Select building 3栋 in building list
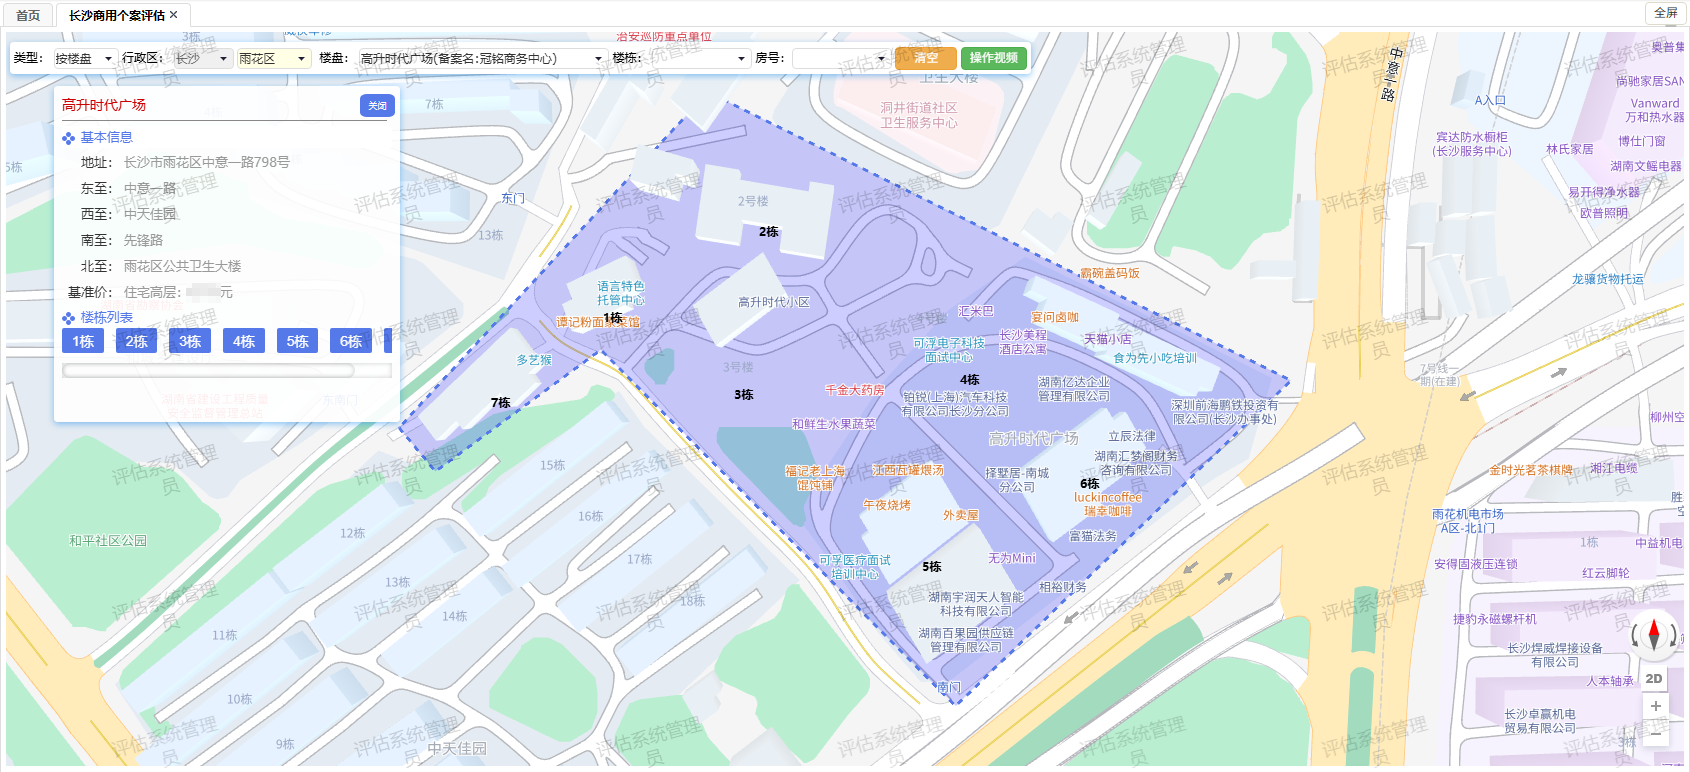Image resolution: width=1690 pixels, height=772 pixels. point(190,341)
